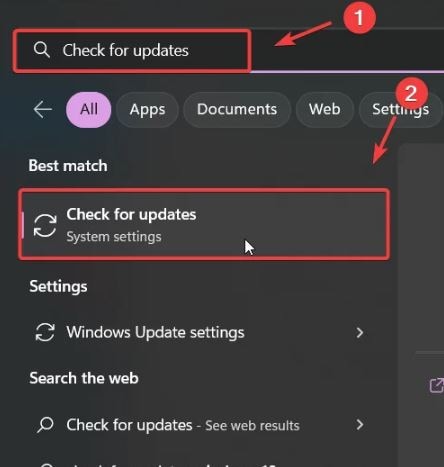Switch to the Documents filter
This screenshot has height=467, width=444.
click(237, 110)
